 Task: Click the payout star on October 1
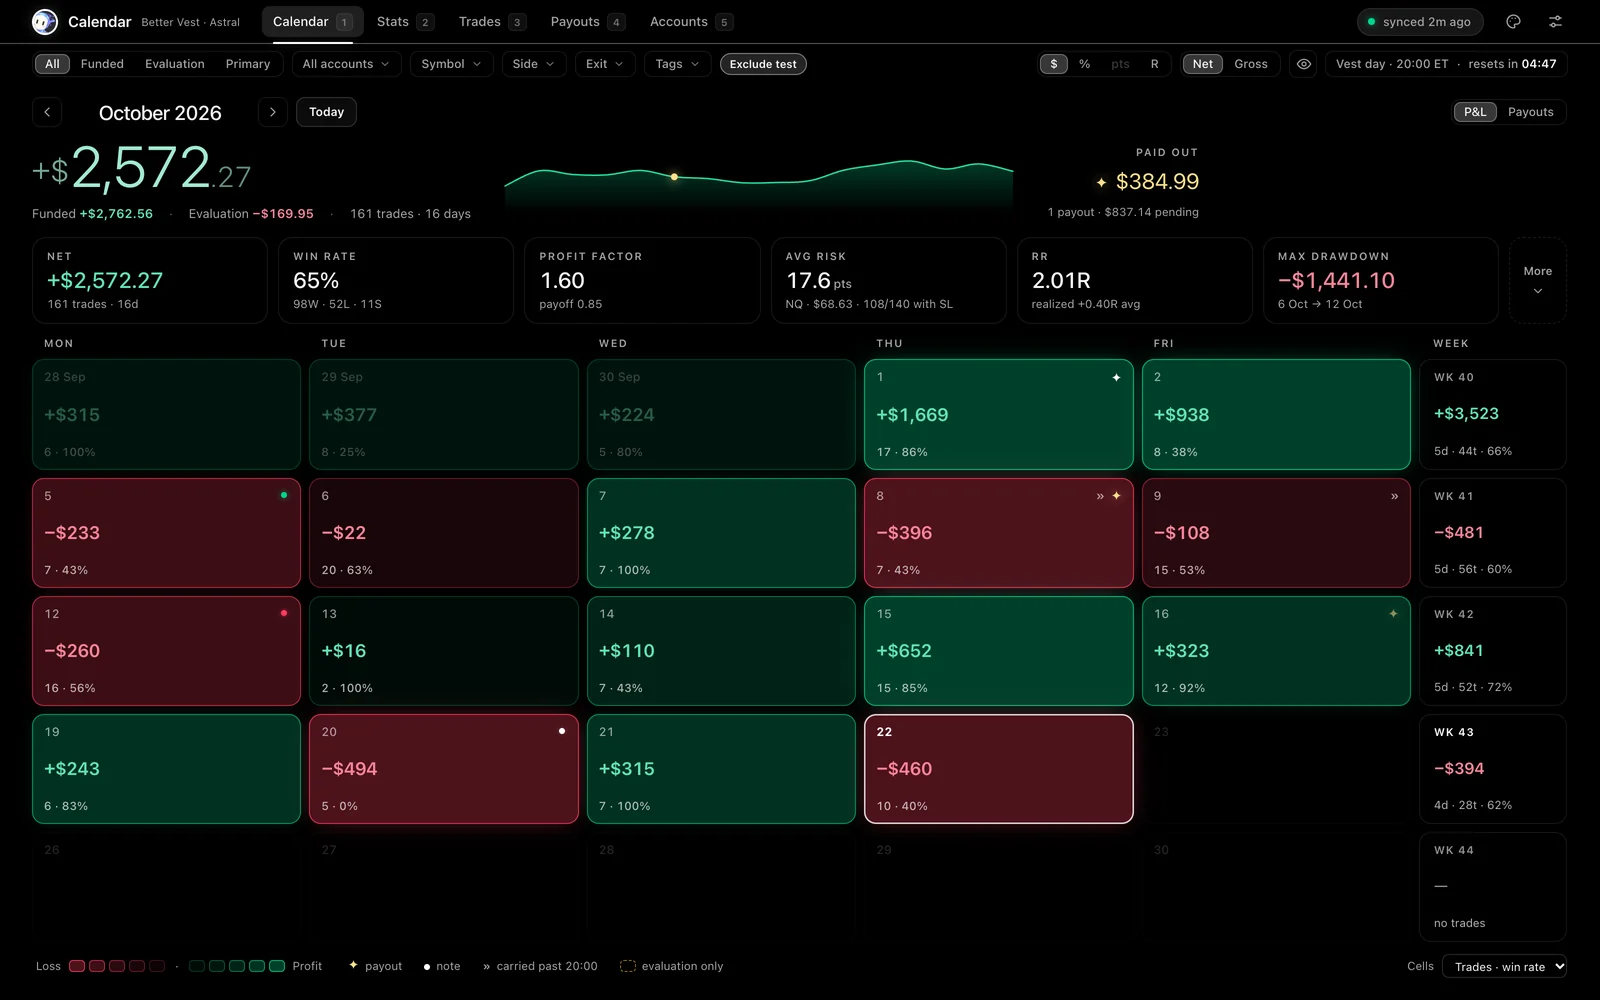(x=1116, y=378)
